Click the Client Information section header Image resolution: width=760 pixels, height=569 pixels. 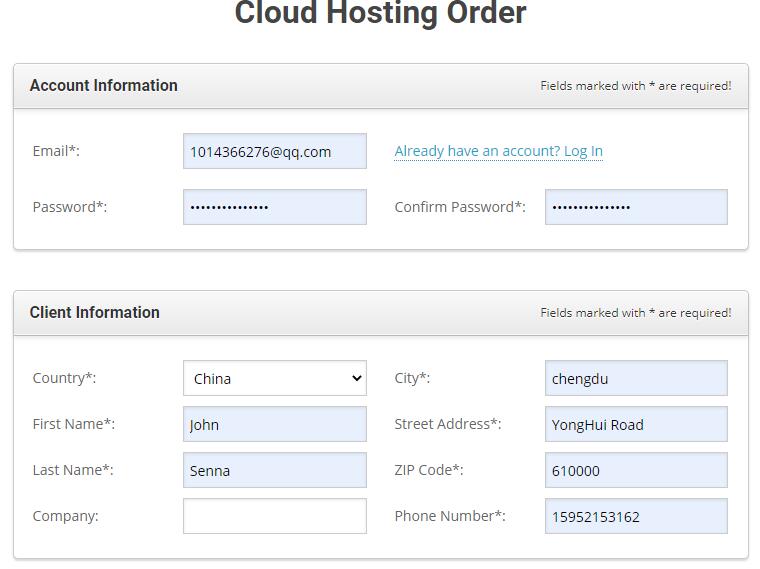coord(95,313)
